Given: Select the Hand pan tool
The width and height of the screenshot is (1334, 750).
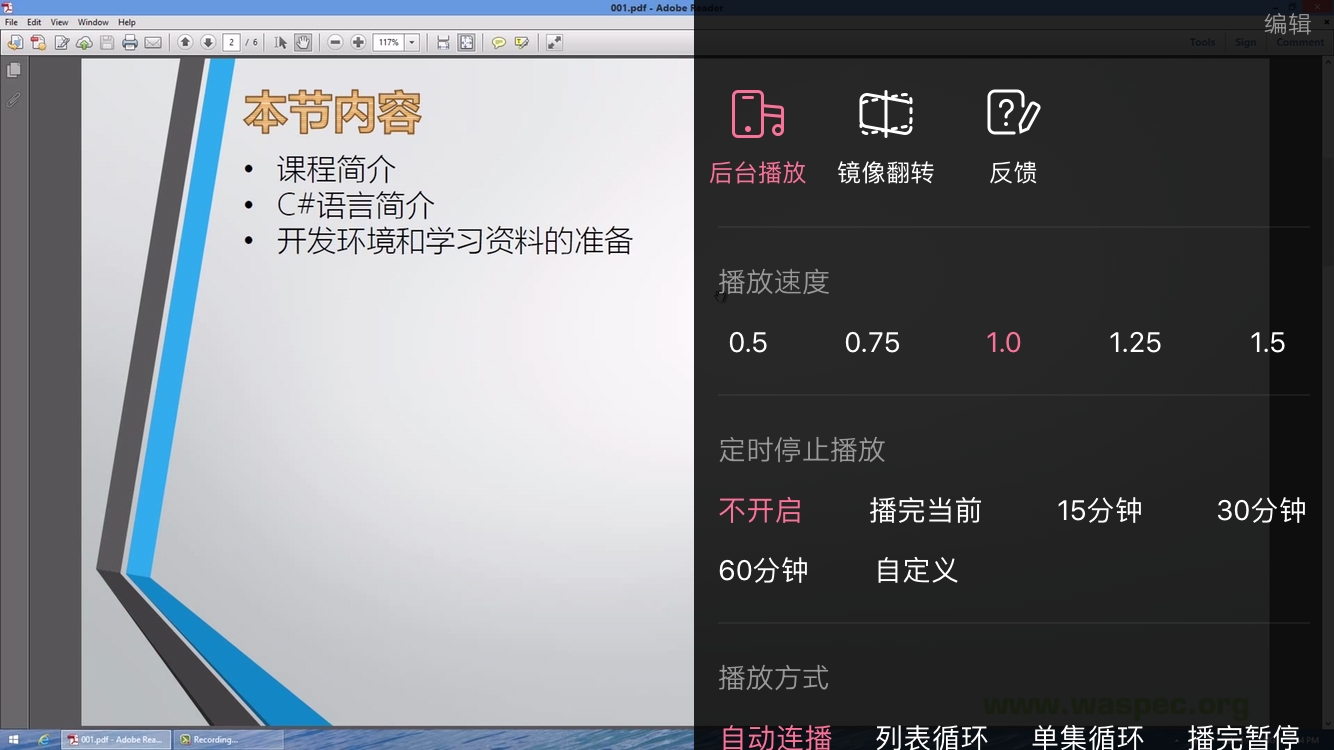Looking at the screenshot, I should pyautogui.click(x=302, y=42).
